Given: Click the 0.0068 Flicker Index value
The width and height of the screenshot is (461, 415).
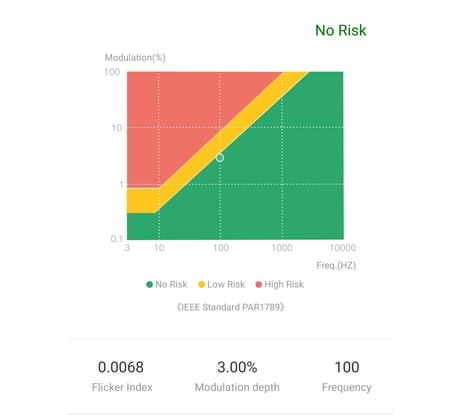Looking at the screenshot, I should coord(121,367).
